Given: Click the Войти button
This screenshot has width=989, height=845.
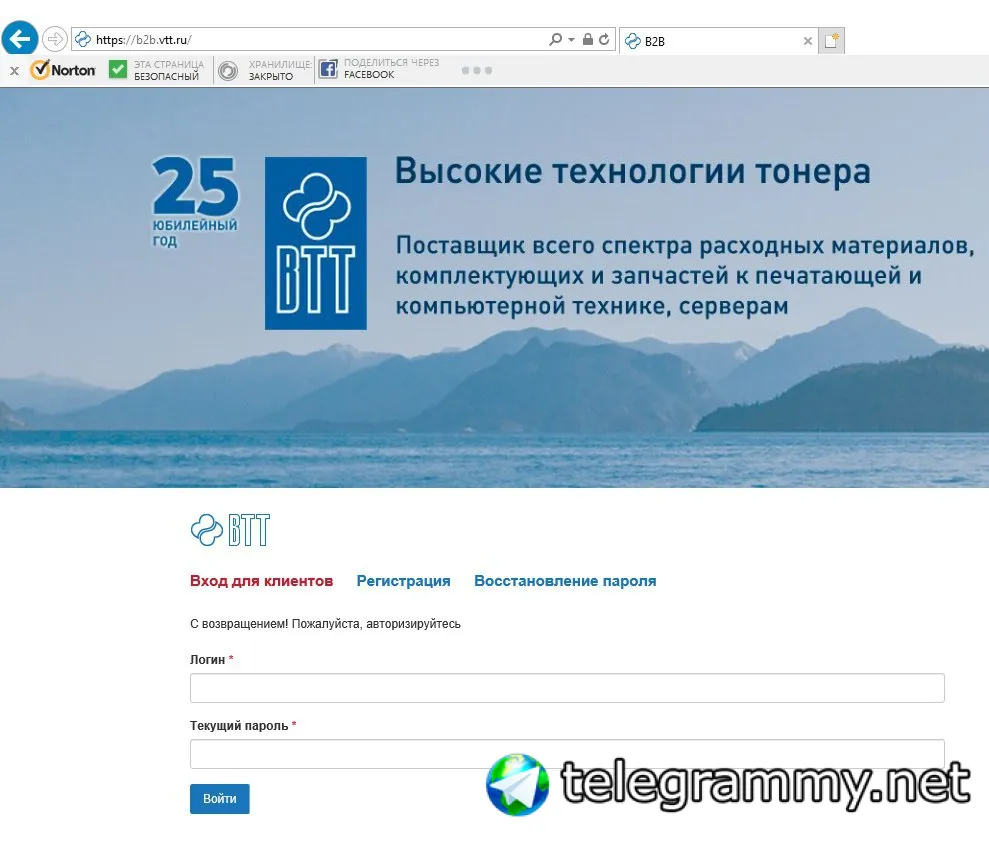Looking at the screenshot, I should (x=219, y=799).
